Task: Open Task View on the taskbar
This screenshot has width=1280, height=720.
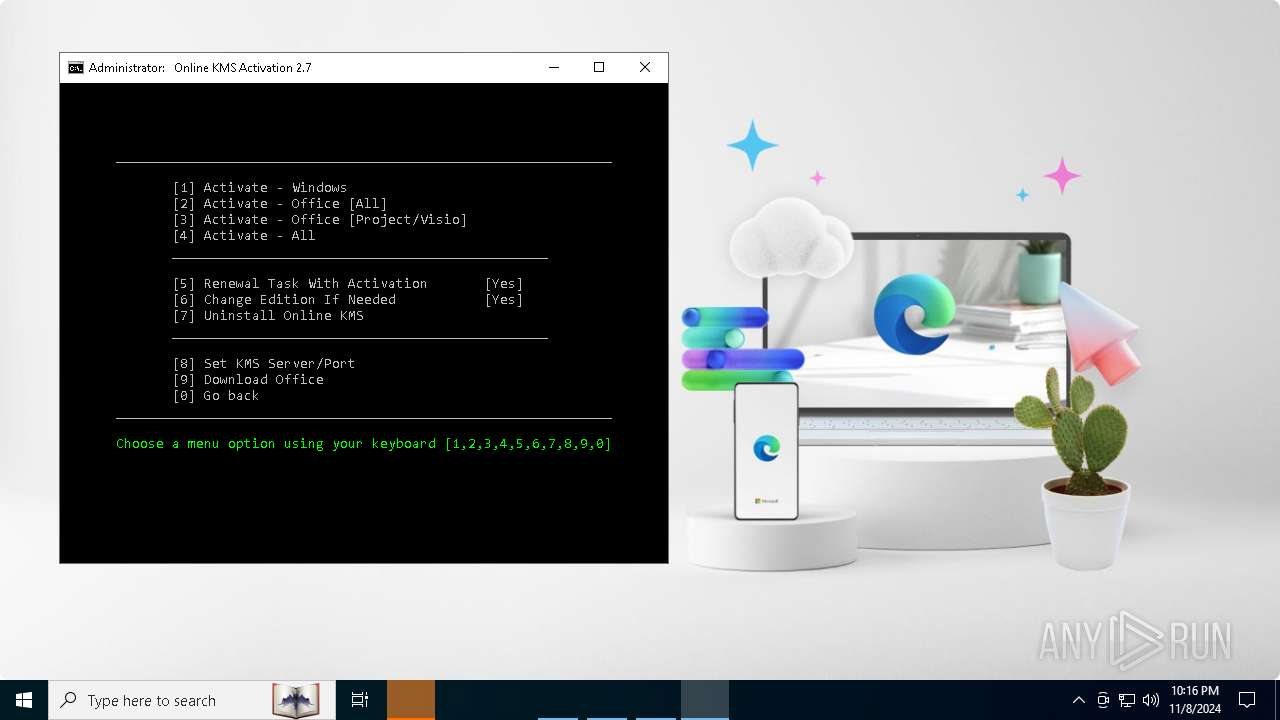Action: coord(360,700)
